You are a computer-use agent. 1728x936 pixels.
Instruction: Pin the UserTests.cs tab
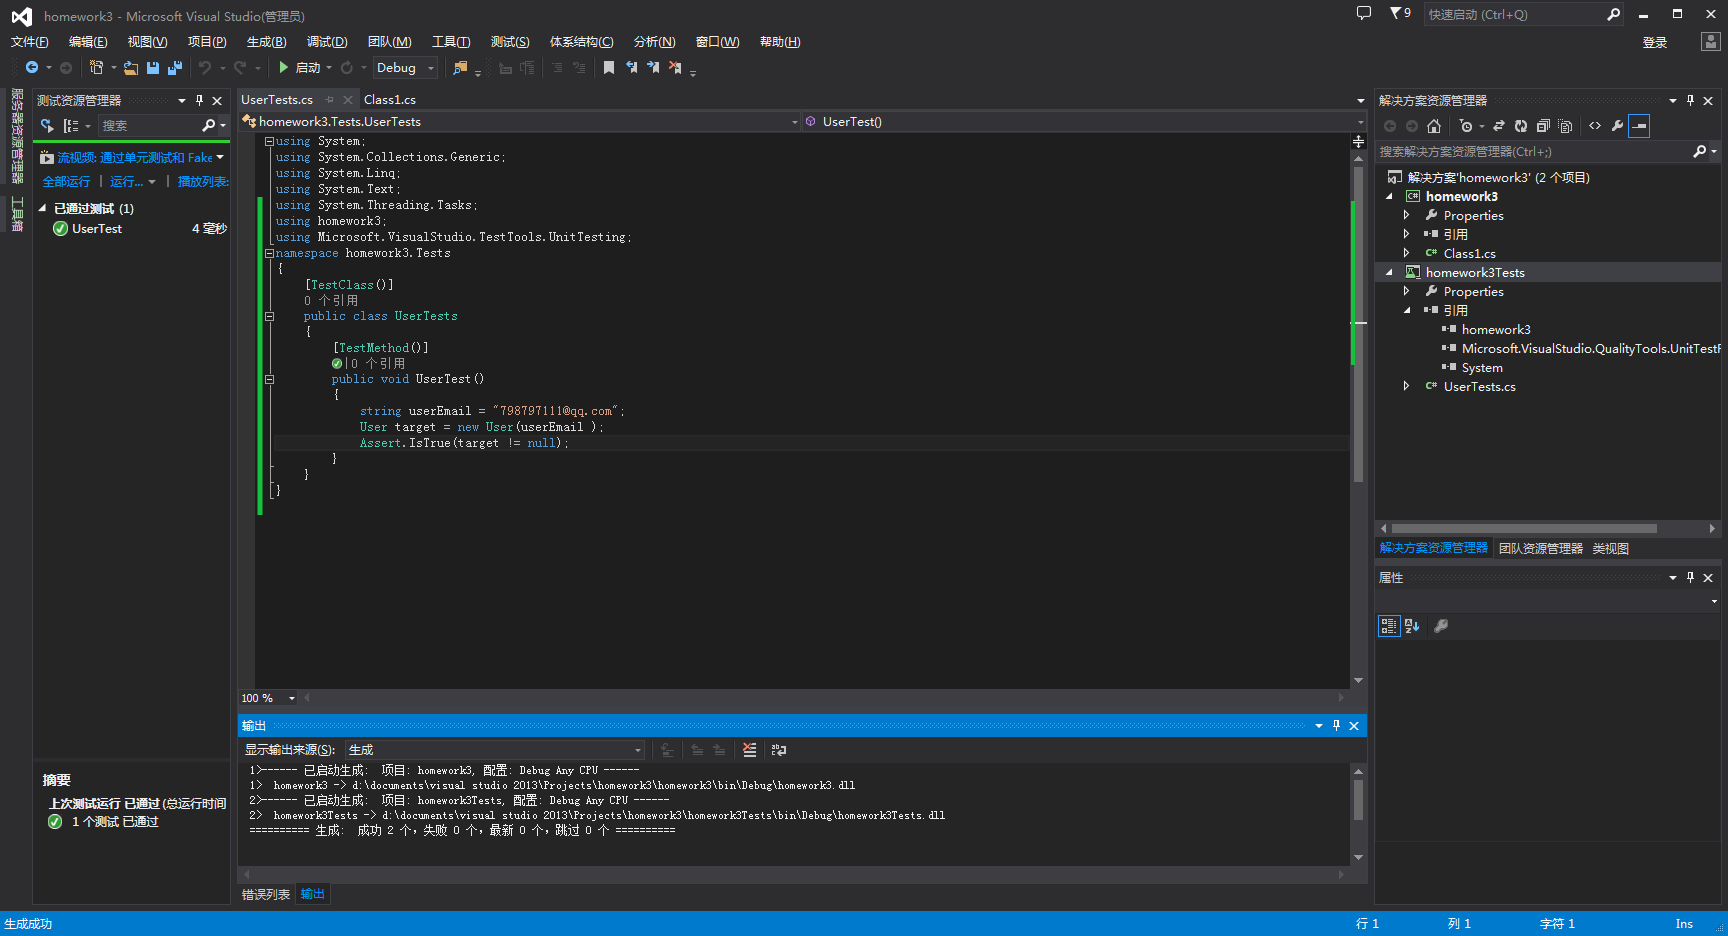329,100
